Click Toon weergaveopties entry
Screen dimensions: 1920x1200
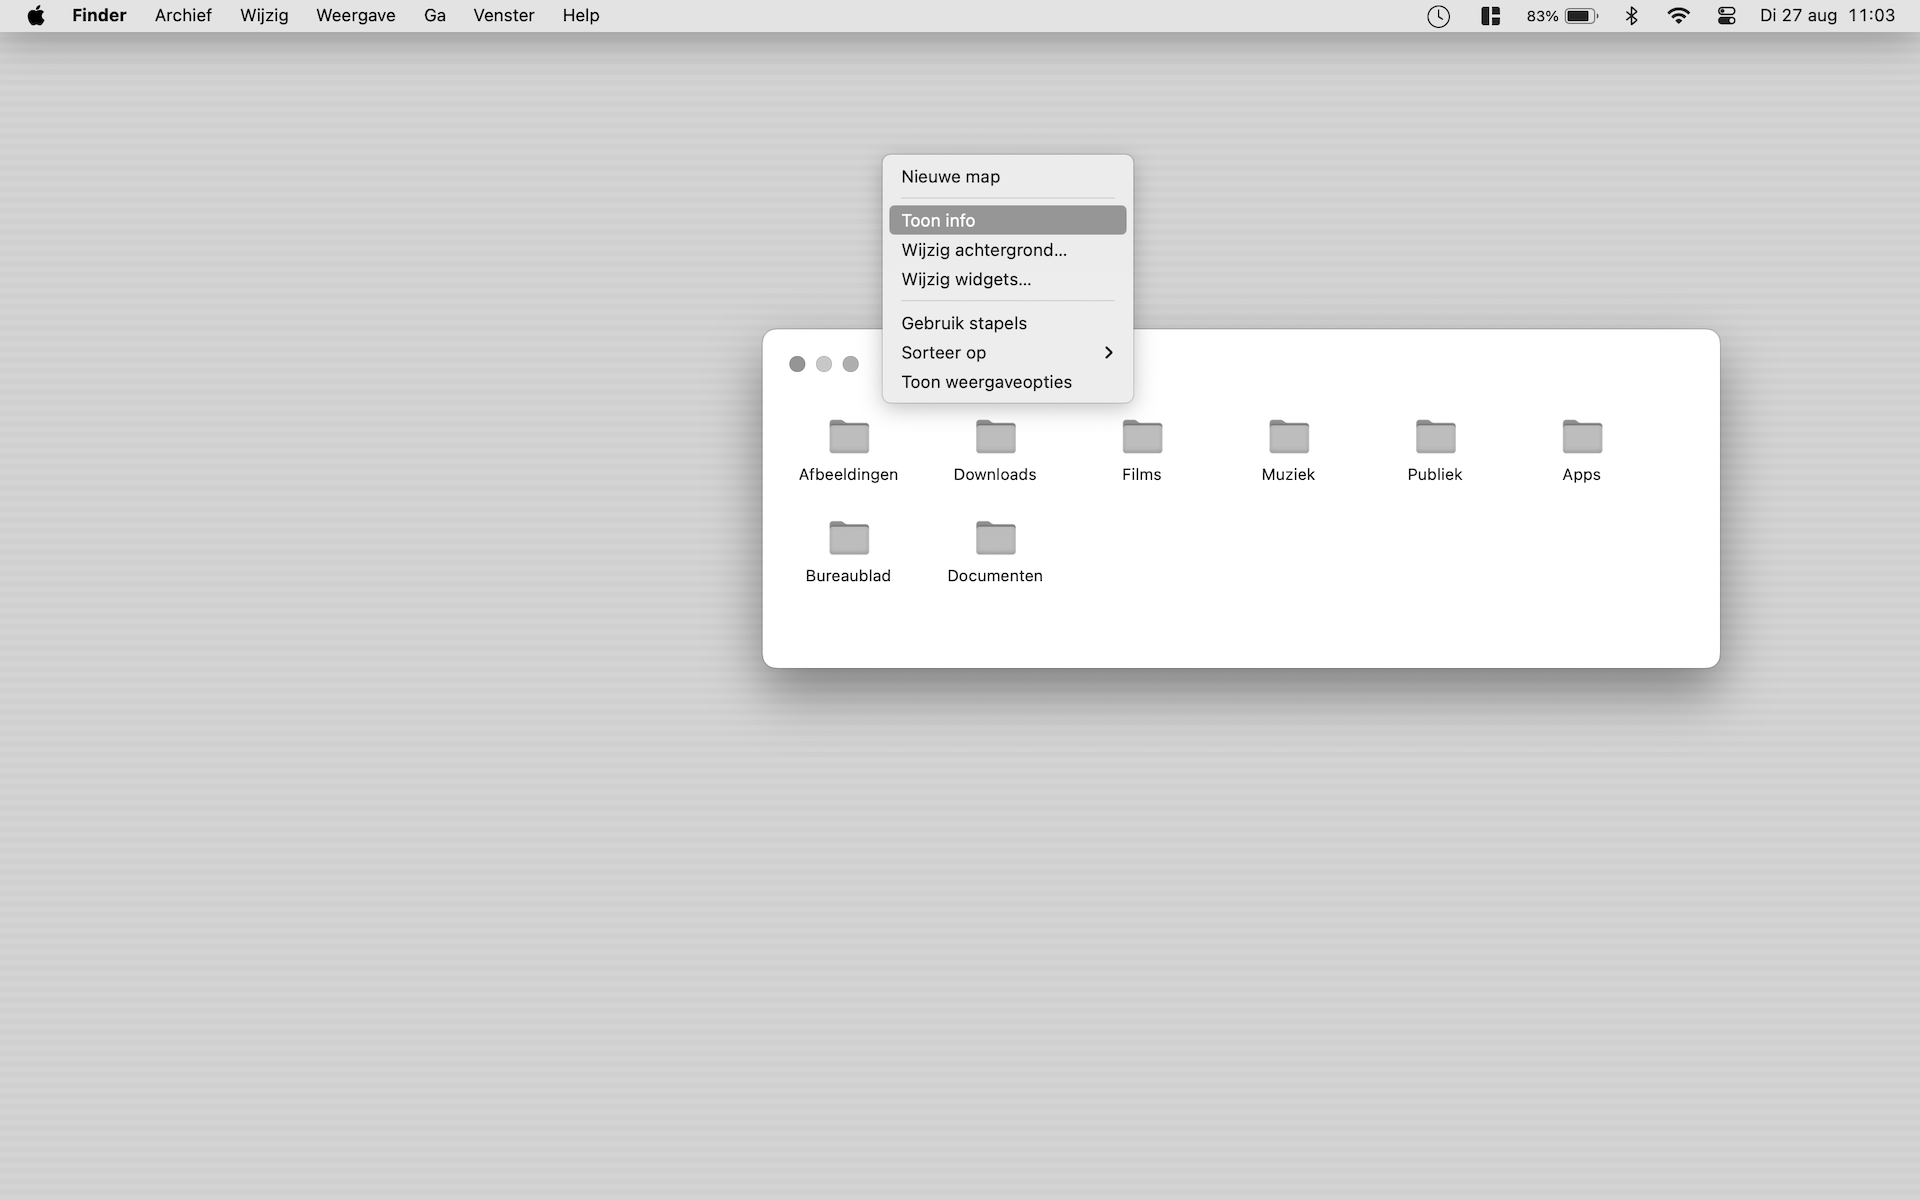click(986, 382)
